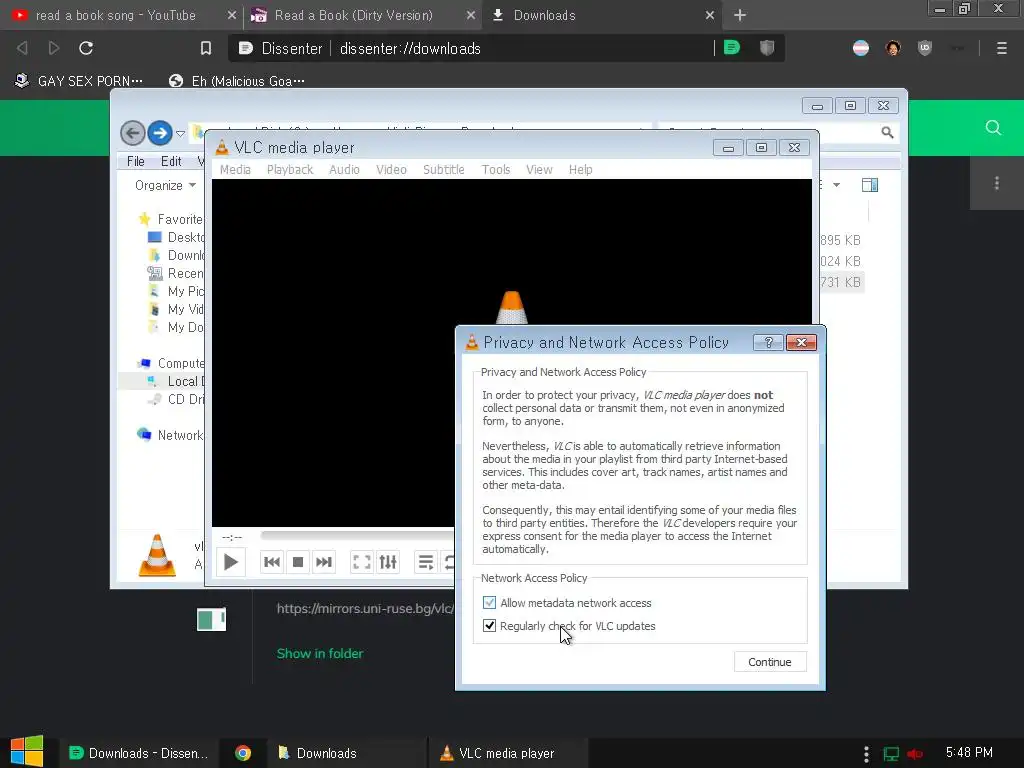Select Network in Explorer sidebar
Screen dimensions: 1024x768
tap(170, 435)
